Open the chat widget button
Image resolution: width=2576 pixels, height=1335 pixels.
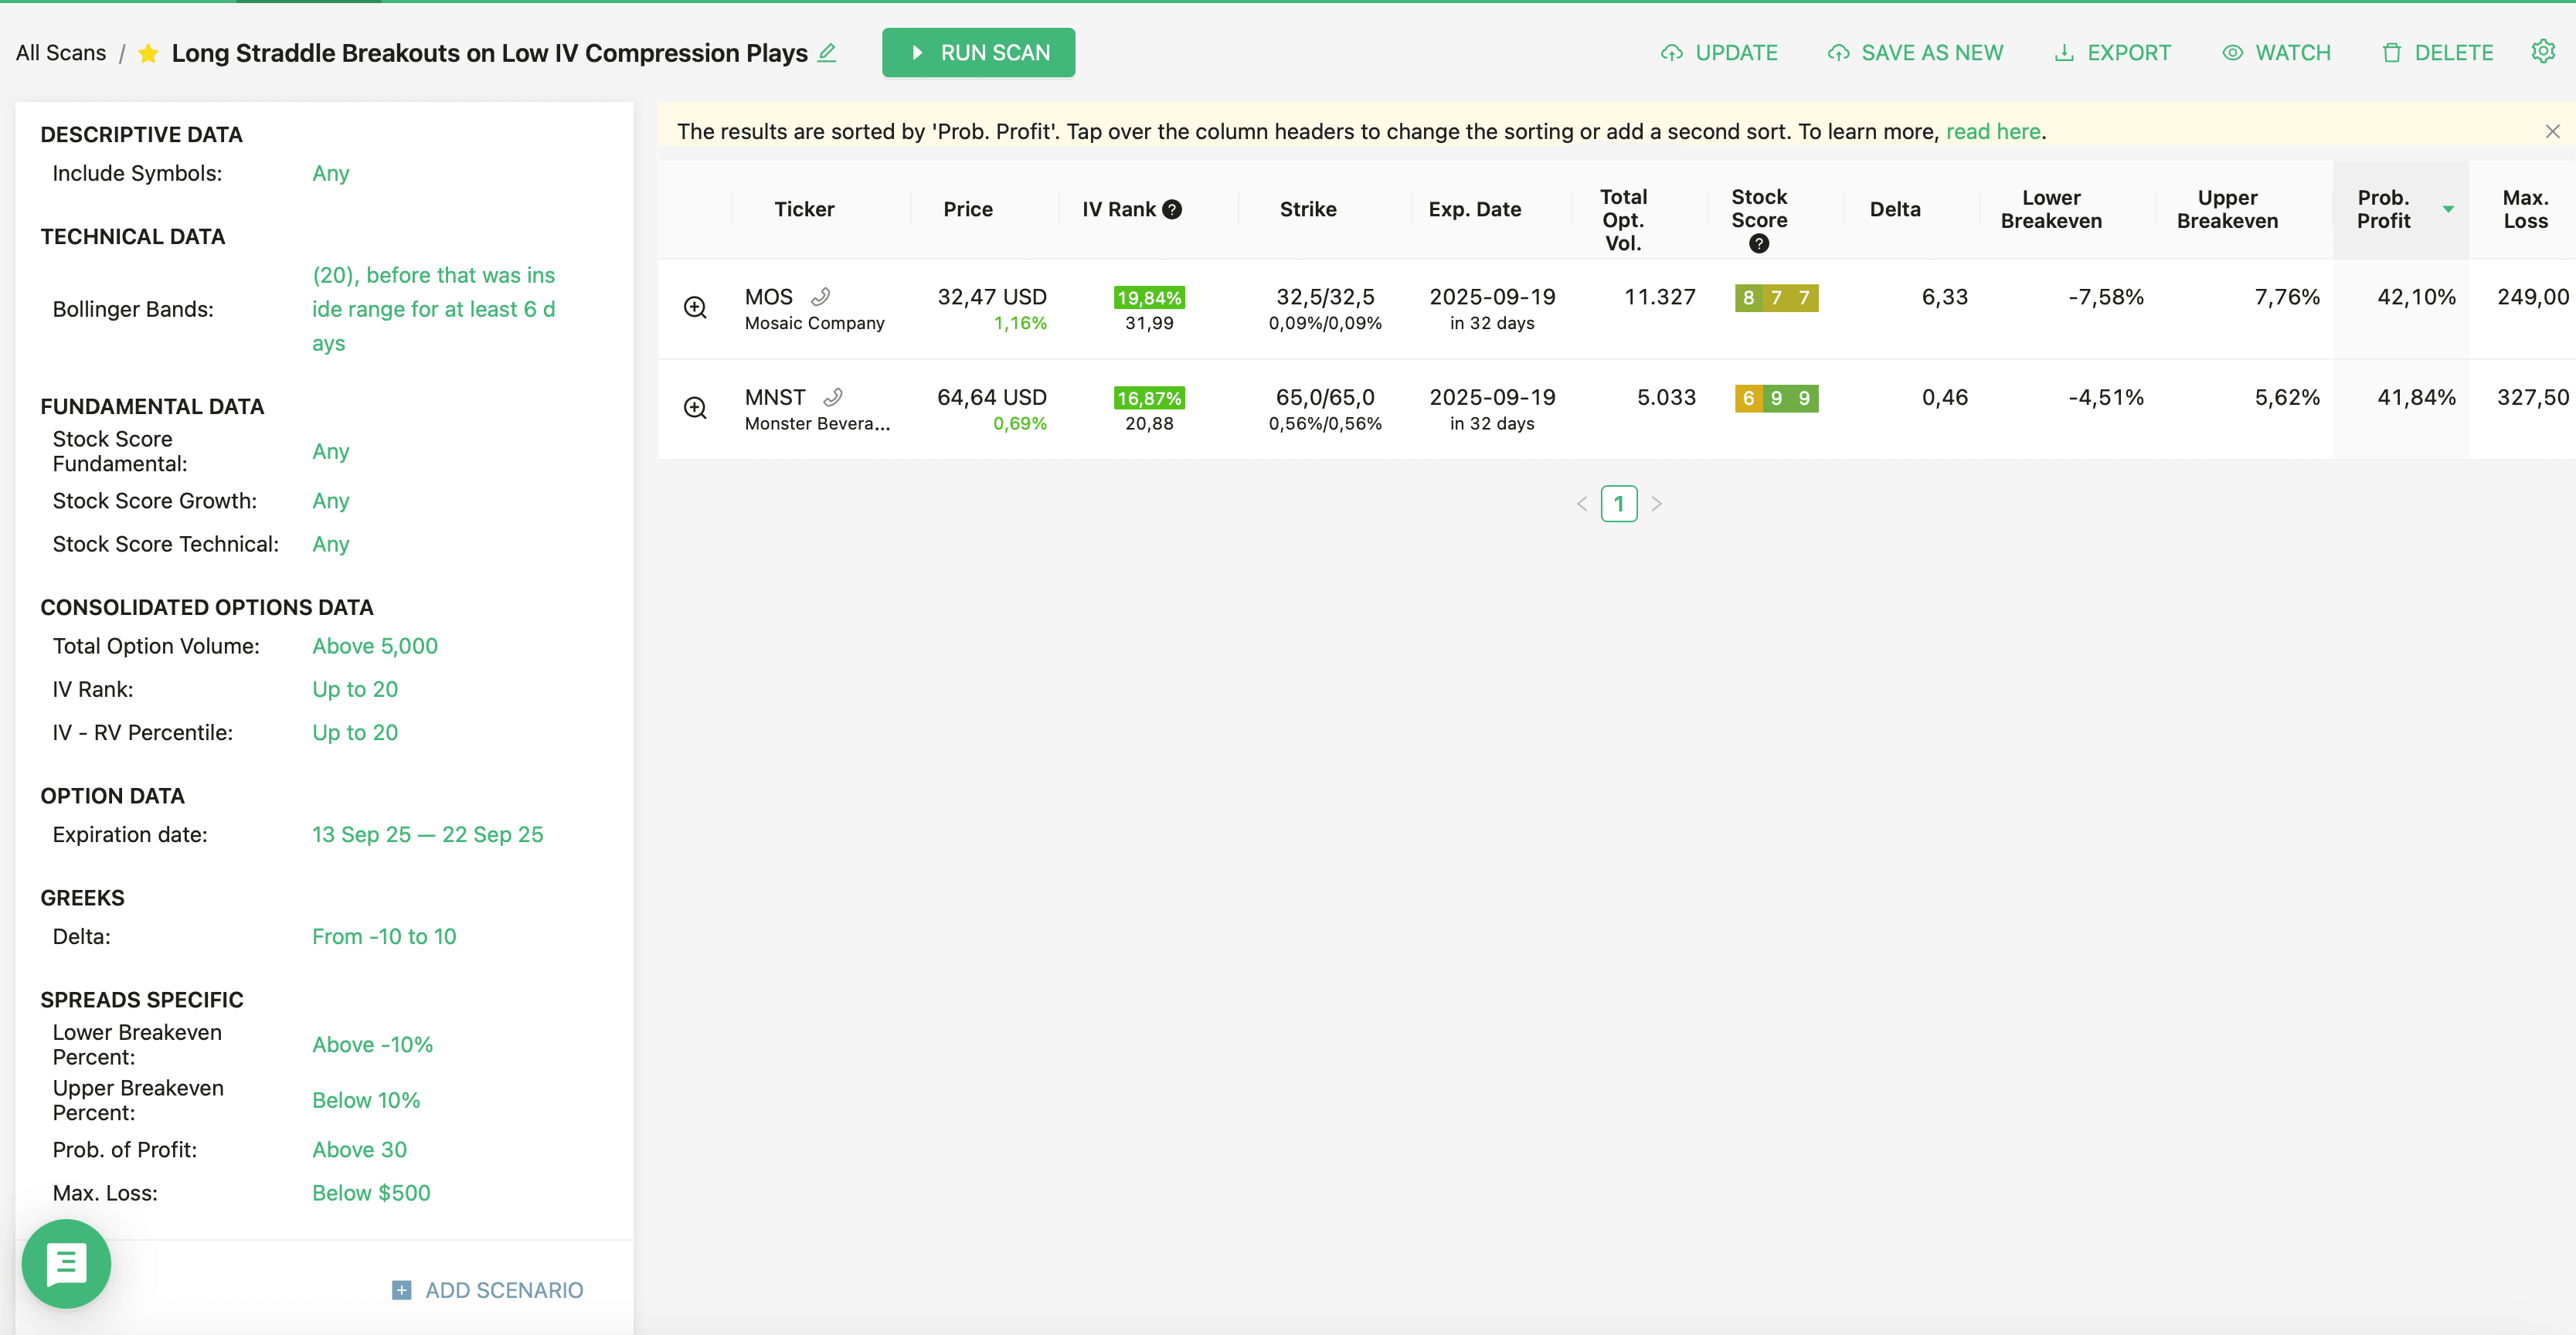pos(66,1264)
